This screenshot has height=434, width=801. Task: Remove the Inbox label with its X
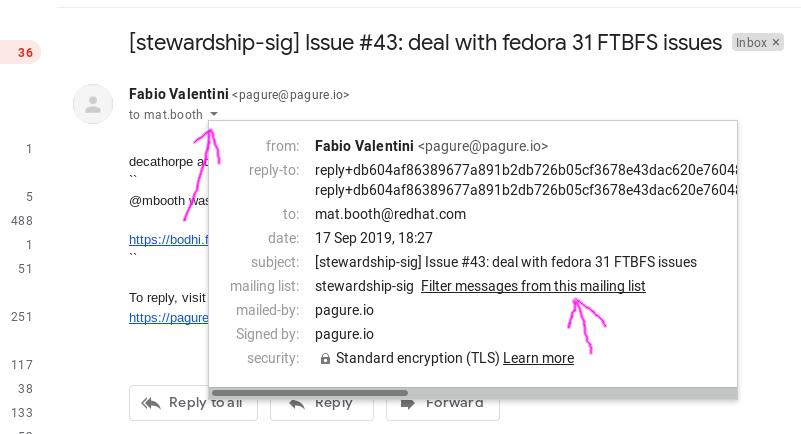(776, 43)
